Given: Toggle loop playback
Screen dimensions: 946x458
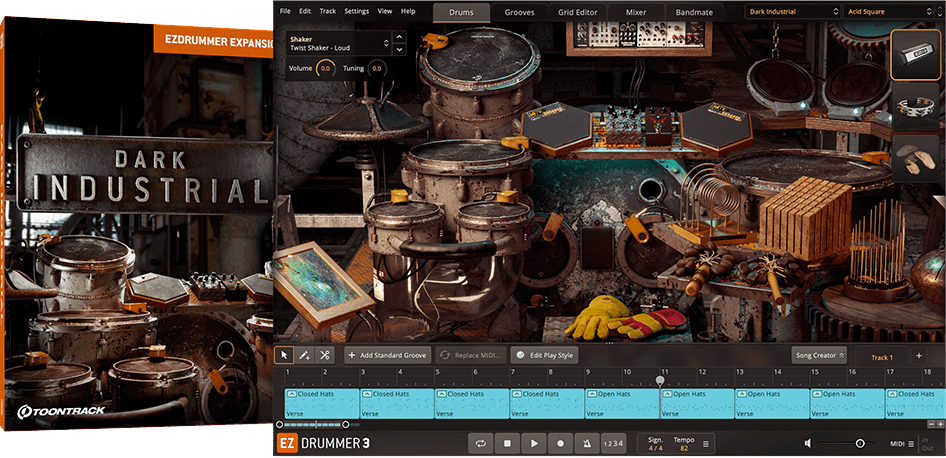Looking at the screenshot, I should point(481,444).
